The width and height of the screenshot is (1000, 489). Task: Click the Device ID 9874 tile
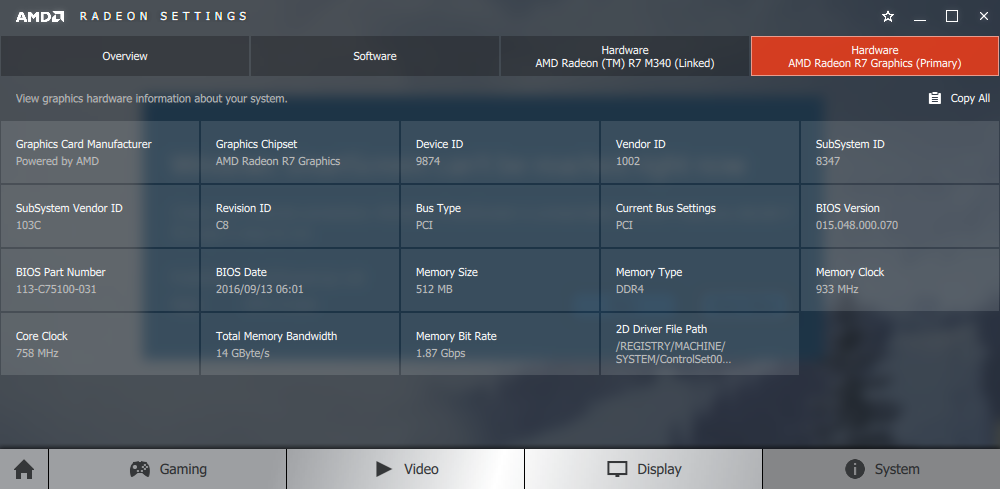[x=500, y=152]
